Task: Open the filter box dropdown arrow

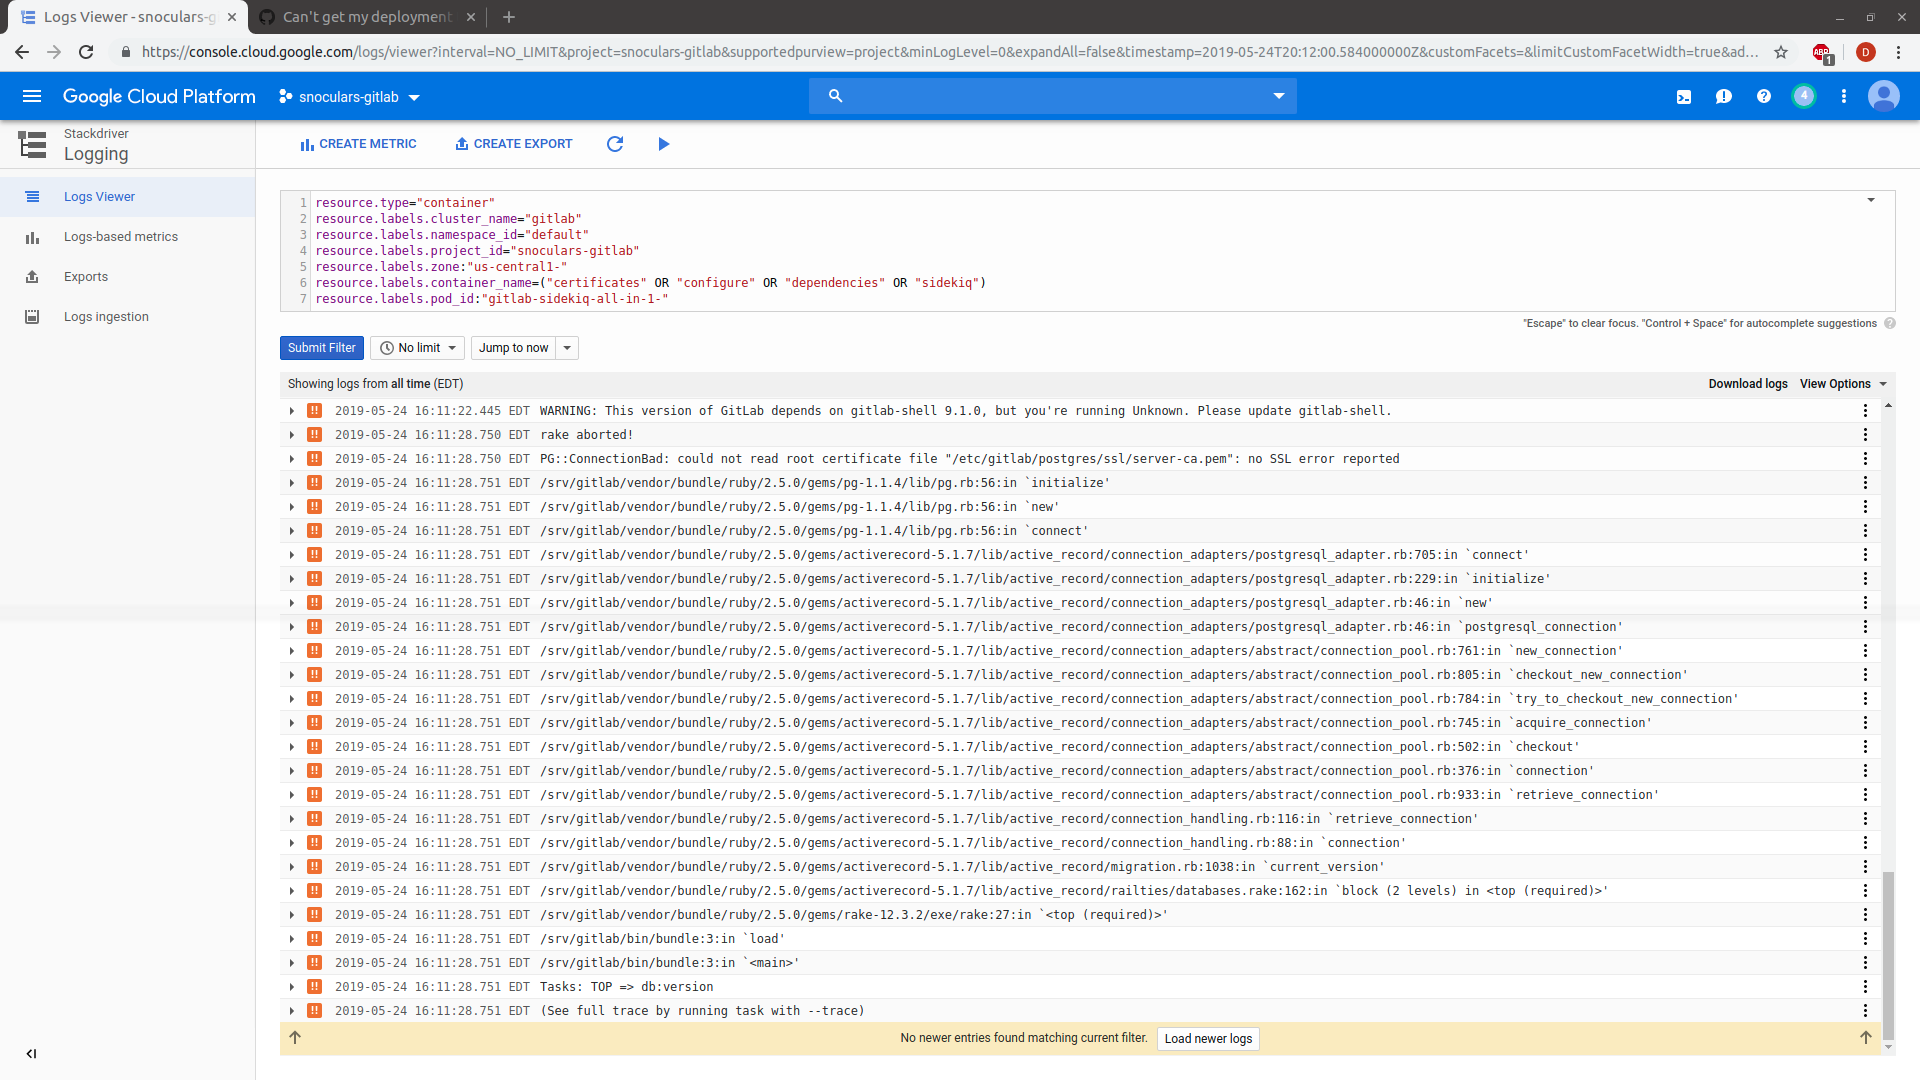Action: click(1871, 200)
